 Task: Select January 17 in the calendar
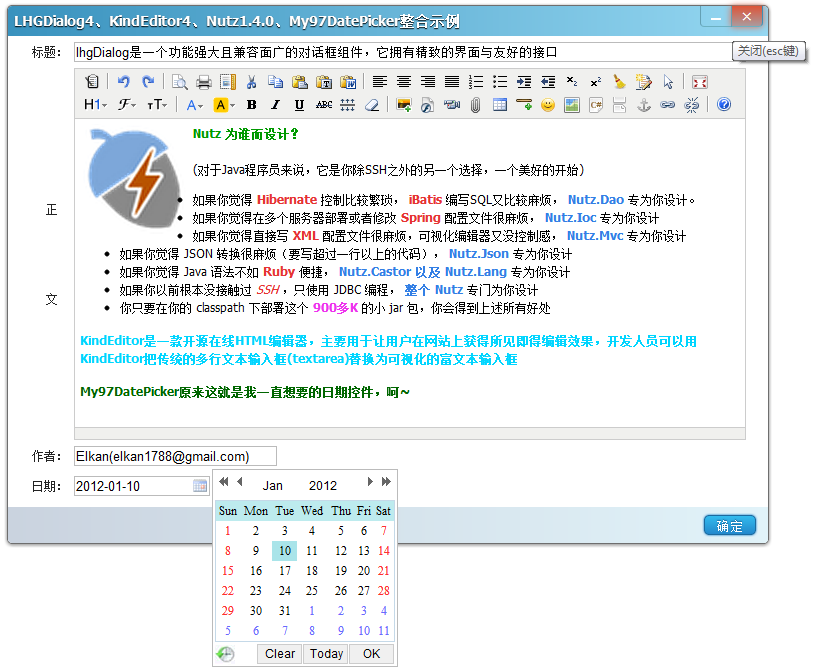284,570
